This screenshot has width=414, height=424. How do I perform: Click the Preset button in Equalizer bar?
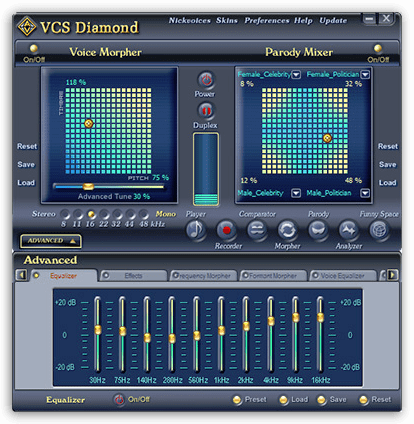(x=250, y=399)
